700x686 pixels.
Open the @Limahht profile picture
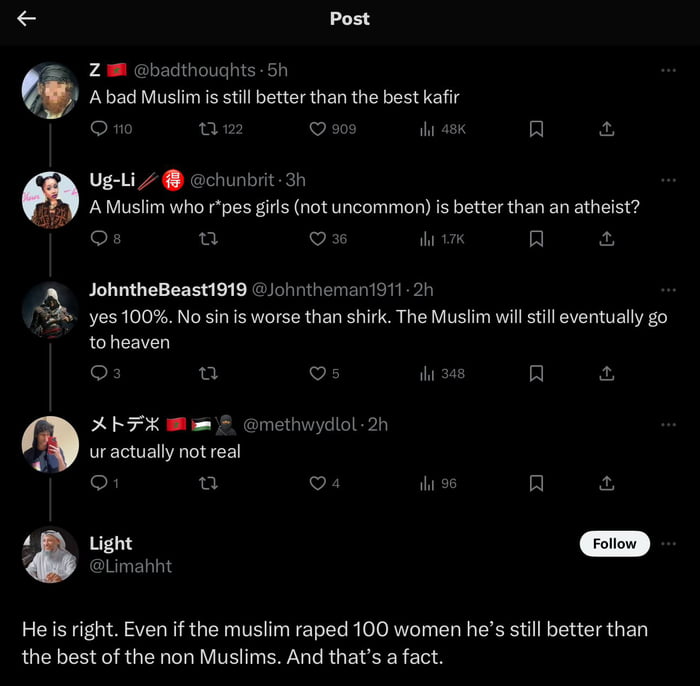click(50, 554)
